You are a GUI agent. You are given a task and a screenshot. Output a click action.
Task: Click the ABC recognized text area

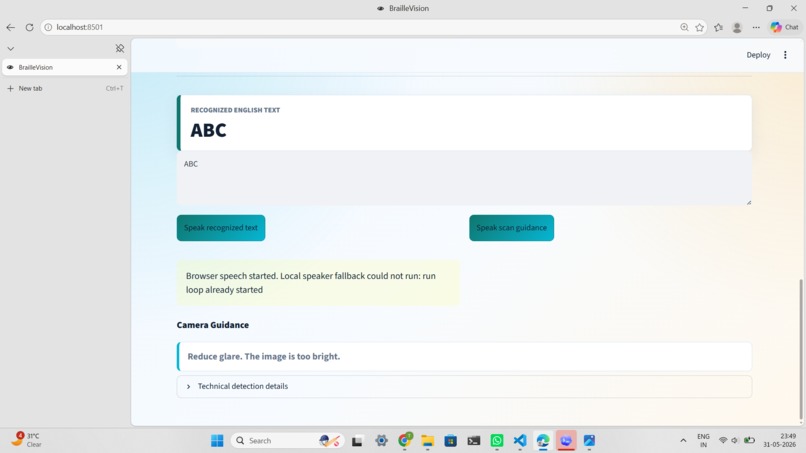[x=464, y=179]
